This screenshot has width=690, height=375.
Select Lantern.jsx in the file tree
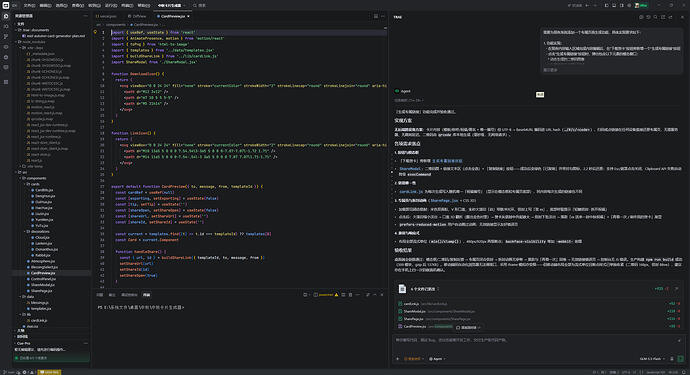click(43, 243)
